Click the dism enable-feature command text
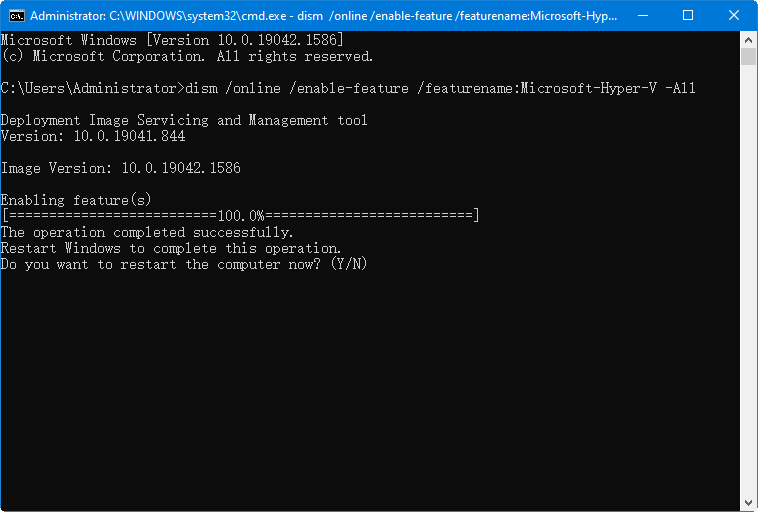The height and width of the screenshot is (512, 758). [x=440, y=88]
